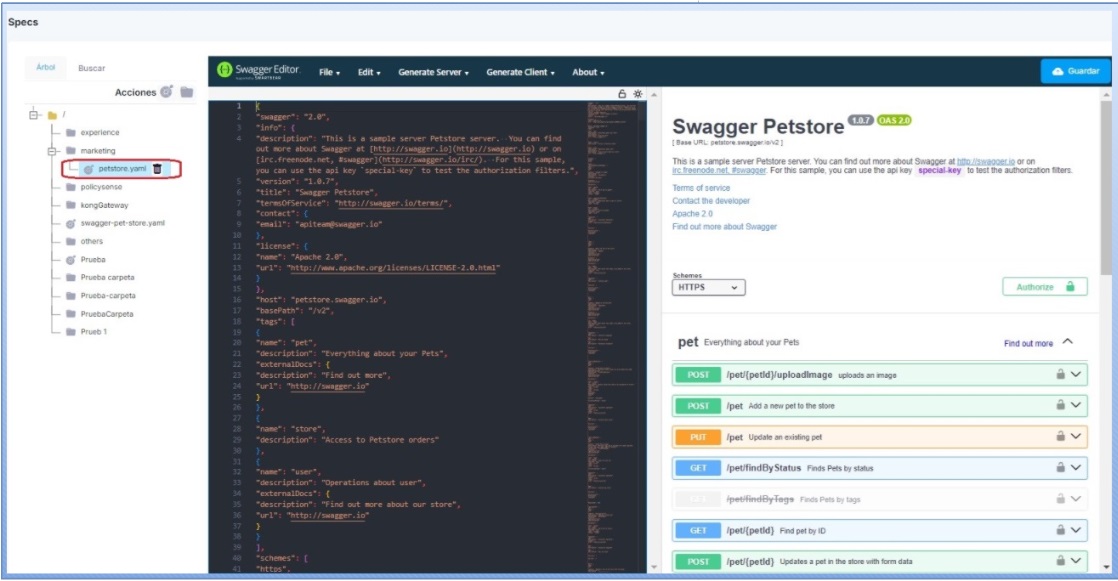Screen dimensions: 1118x581
Task: Select the swagger-pet-store.yaml file in tree
Action: (x=123, y=223)
